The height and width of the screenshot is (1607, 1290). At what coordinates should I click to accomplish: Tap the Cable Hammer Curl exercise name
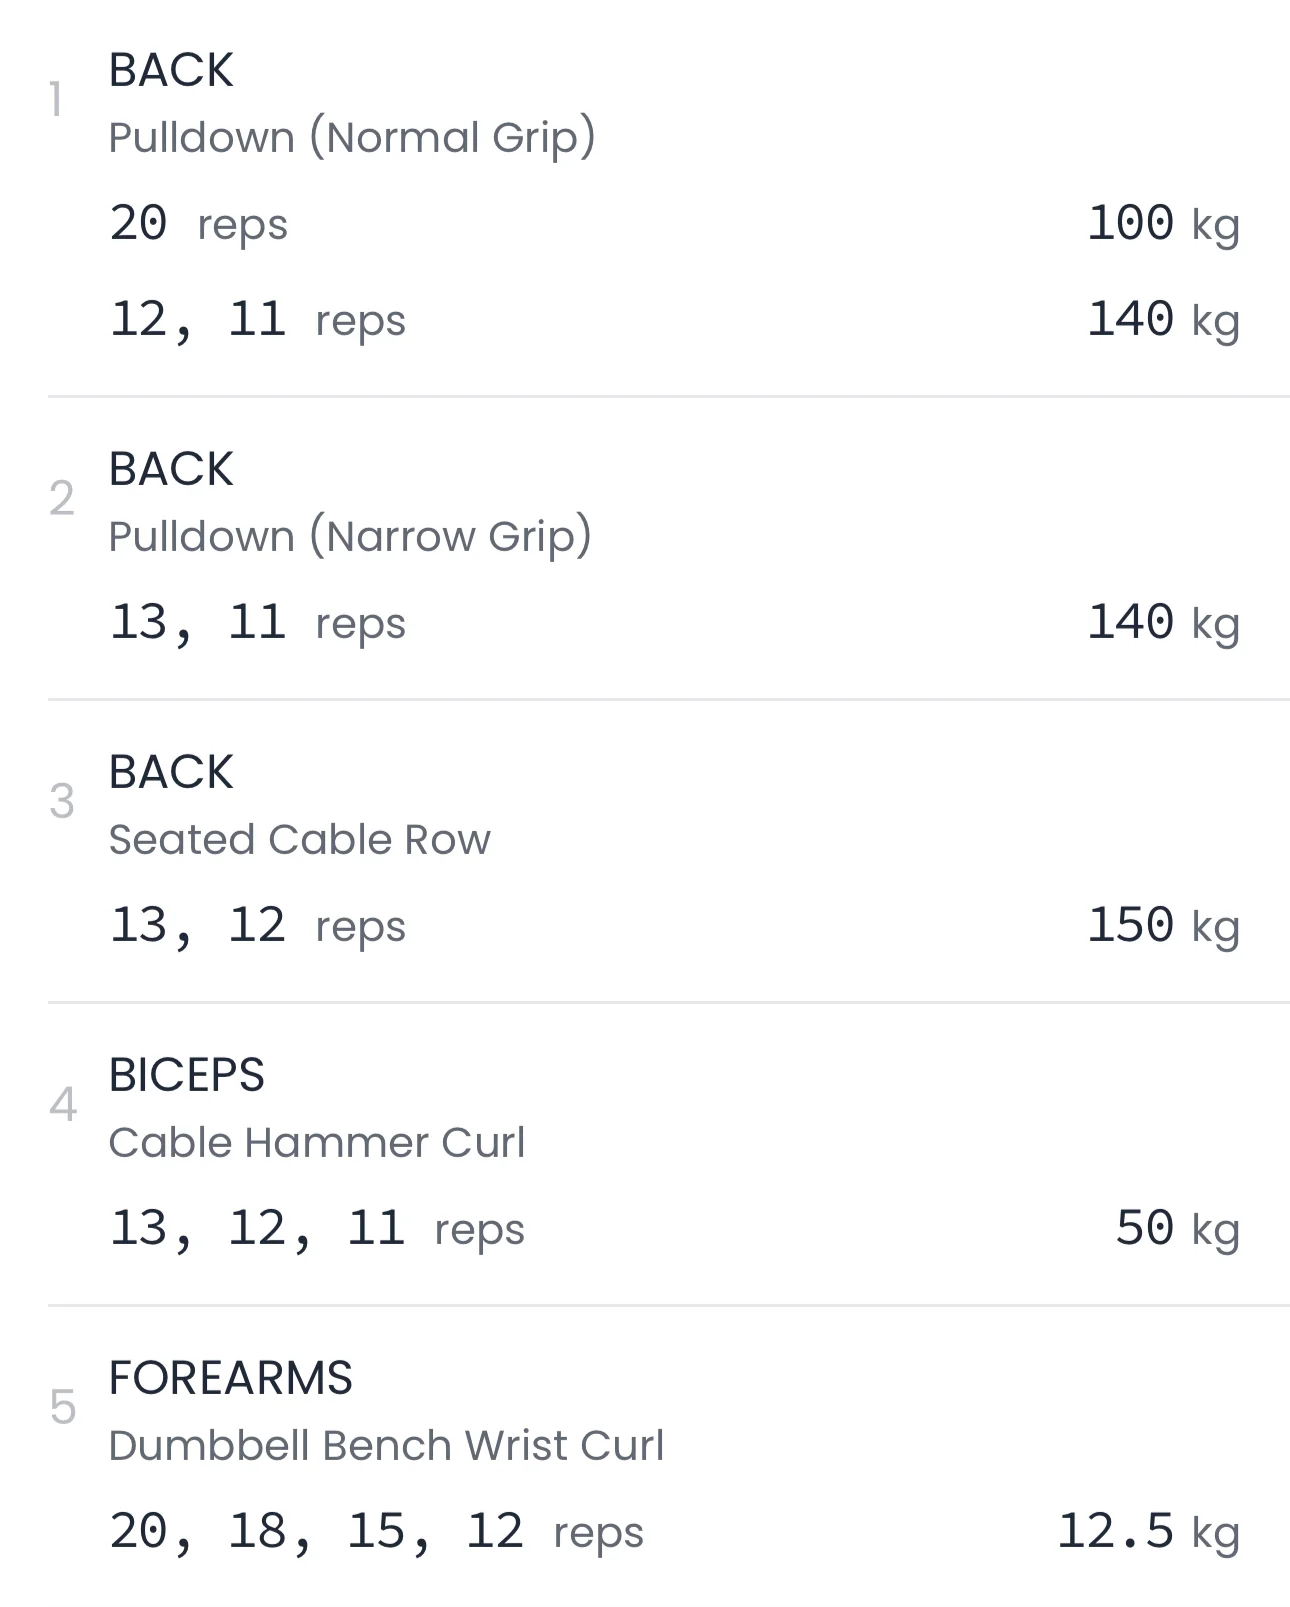click(x=316, y=1142)
